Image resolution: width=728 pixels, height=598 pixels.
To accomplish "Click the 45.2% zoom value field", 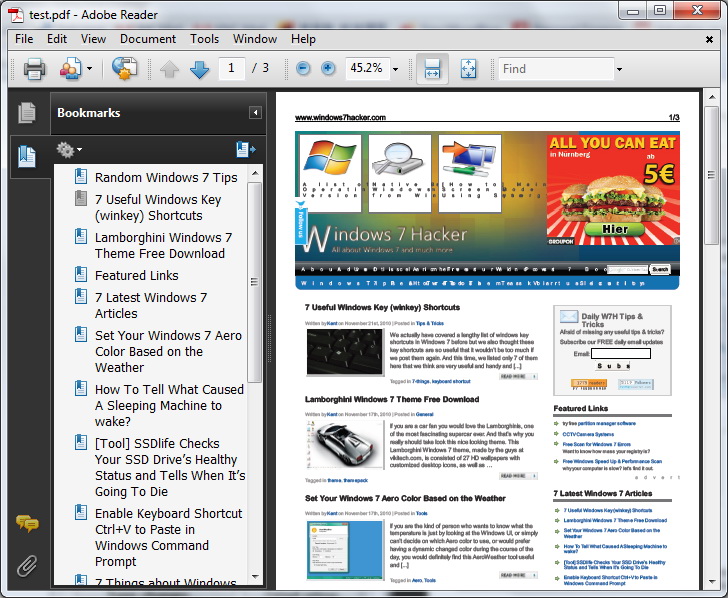I will click(x=367, y=68).
